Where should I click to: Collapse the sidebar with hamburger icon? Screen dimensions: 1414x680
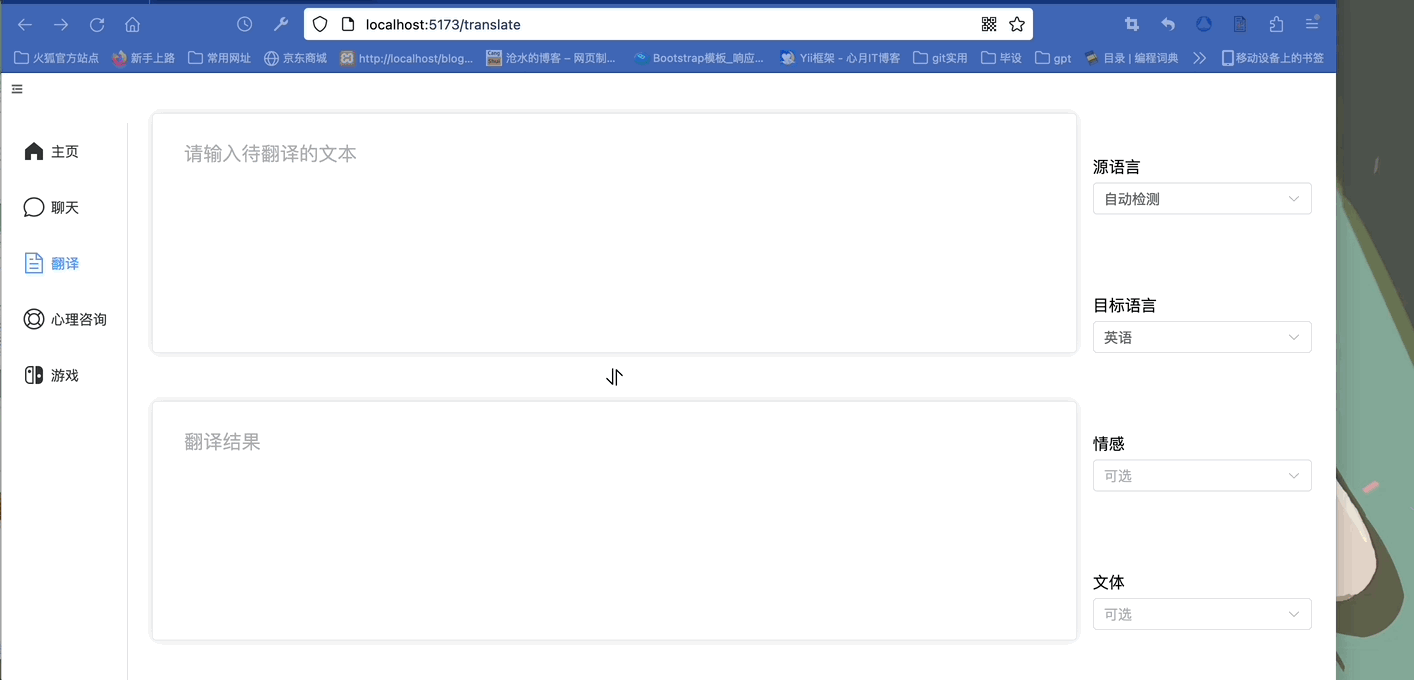click(x=17, y=89)
